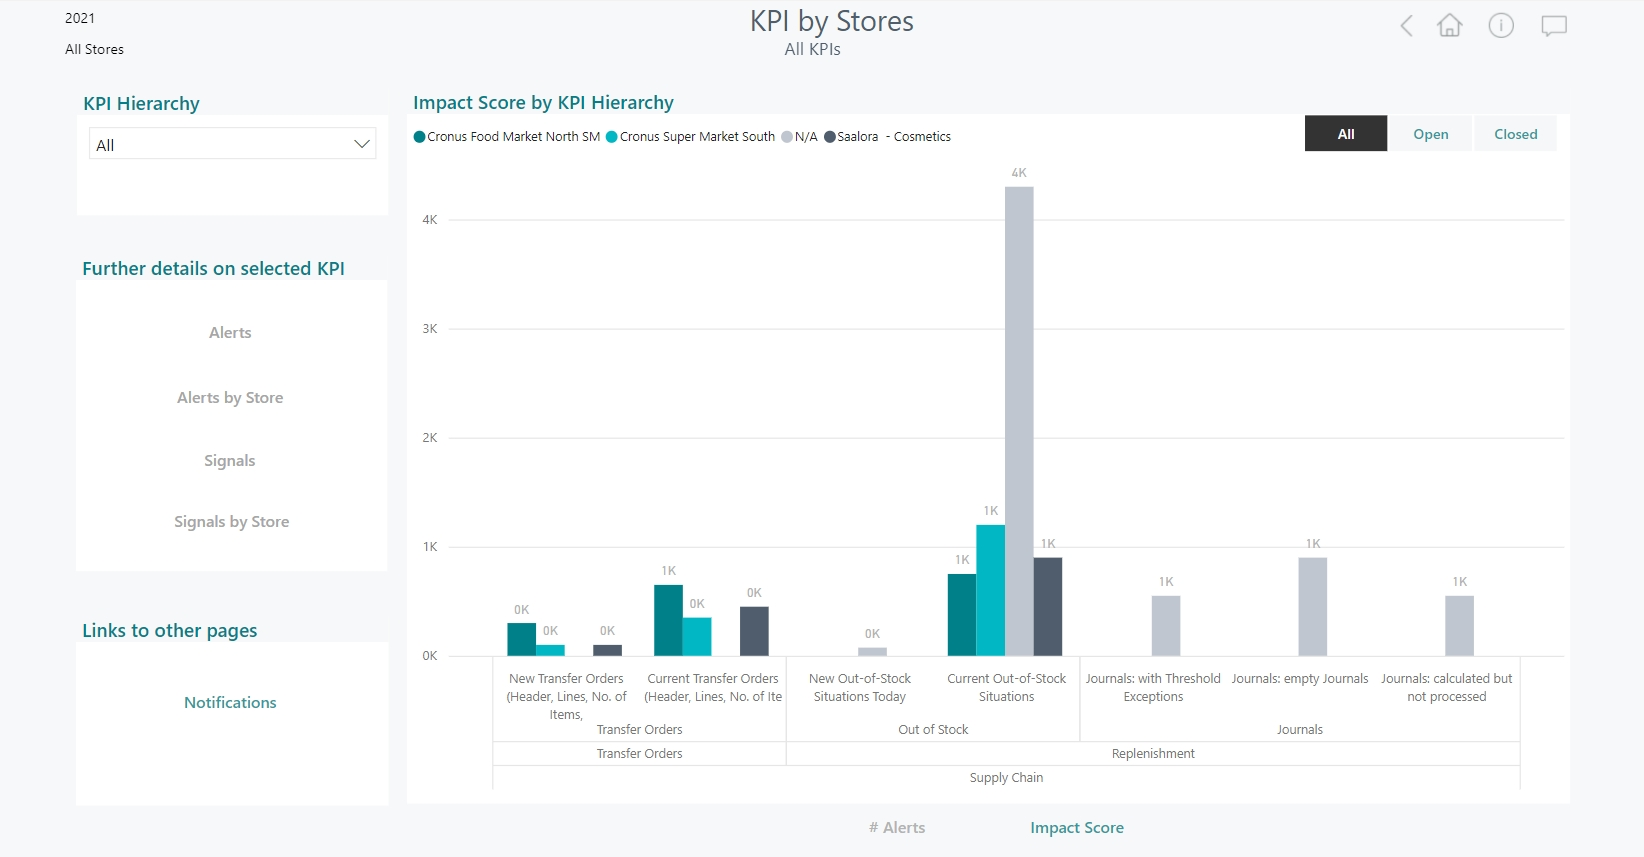Click the Cronus Super Market South legend swatch
Screen dimensions: 1644x857
(x=612, y=137)
